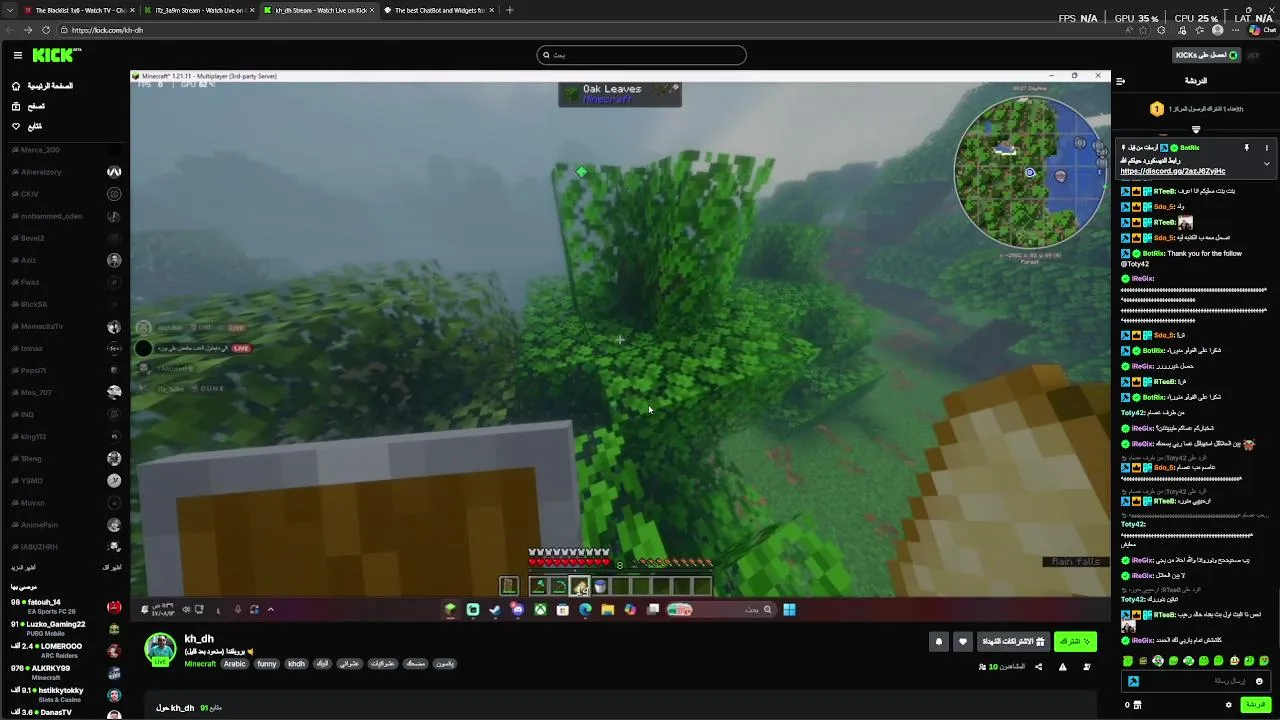
Task: Select the kh_dh Stream browser tab
Action: pos(318,10)
